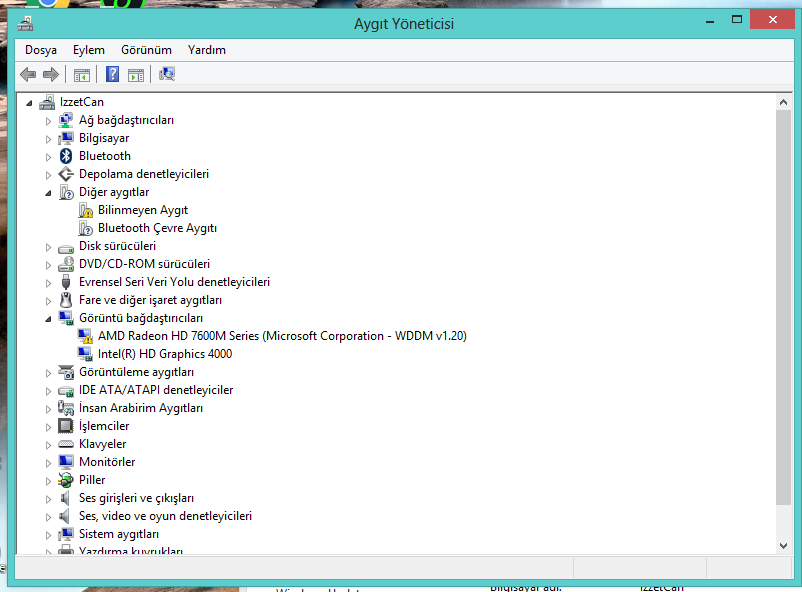Click the İnsan Arabirim Aygıtları icon

pos(66,408)
